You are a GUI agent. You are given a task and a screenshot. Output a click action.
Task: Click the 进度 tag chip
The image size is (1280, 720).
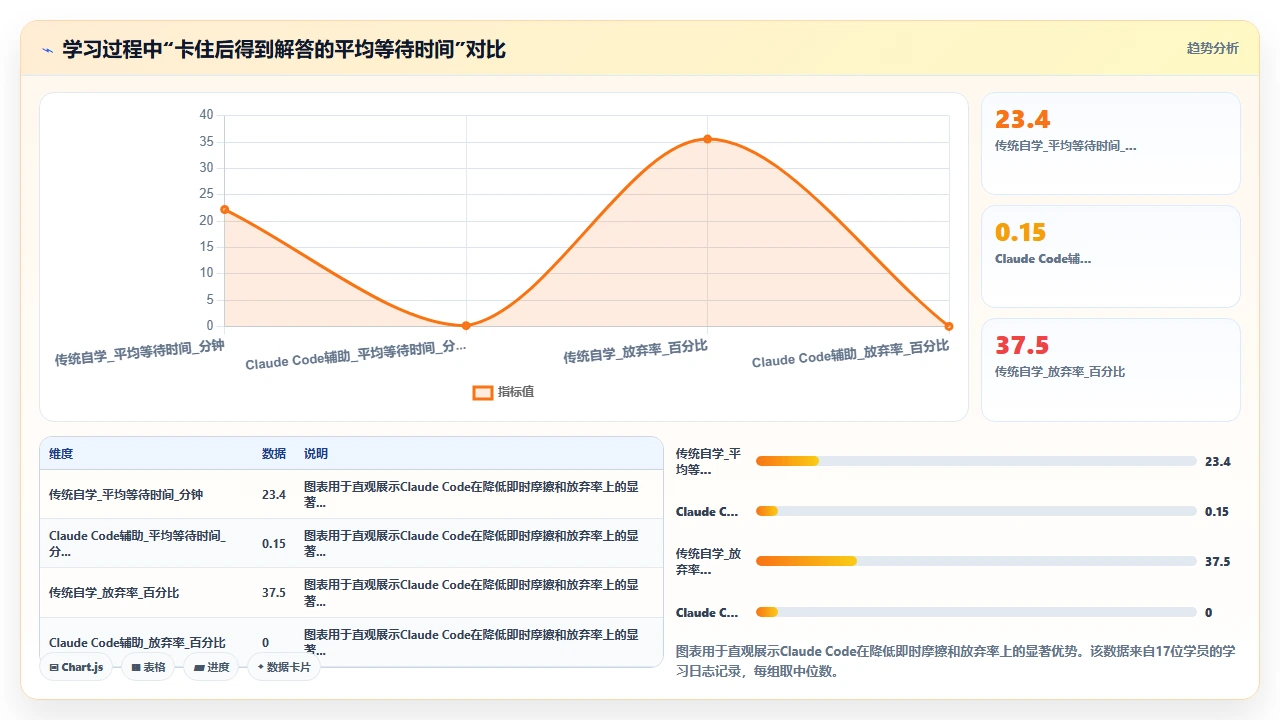coord(211,667)
